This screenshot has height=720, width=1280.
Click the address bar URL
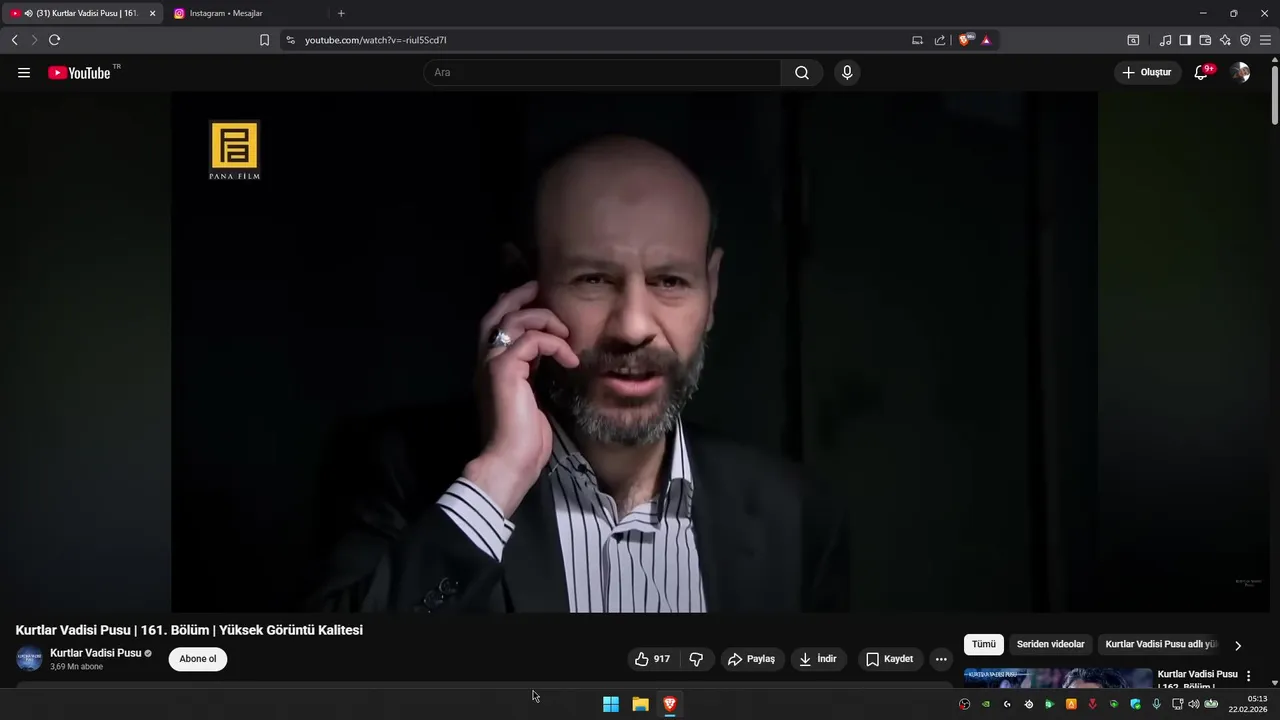click(x=376, y=40)
